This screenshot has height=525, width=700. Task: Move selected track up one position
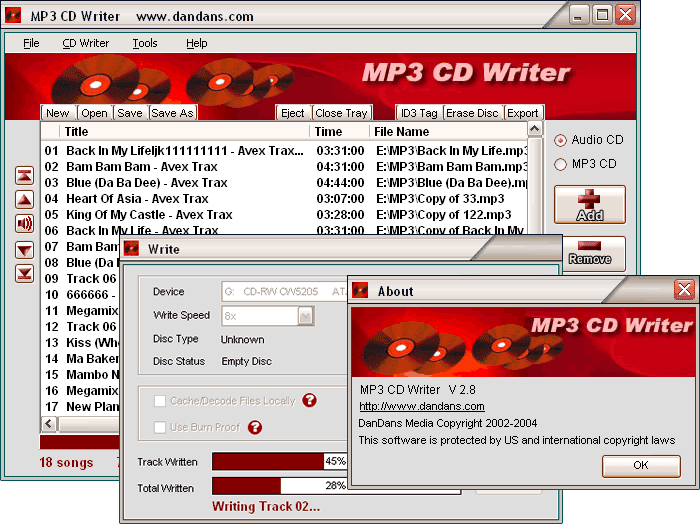(25, 200)
